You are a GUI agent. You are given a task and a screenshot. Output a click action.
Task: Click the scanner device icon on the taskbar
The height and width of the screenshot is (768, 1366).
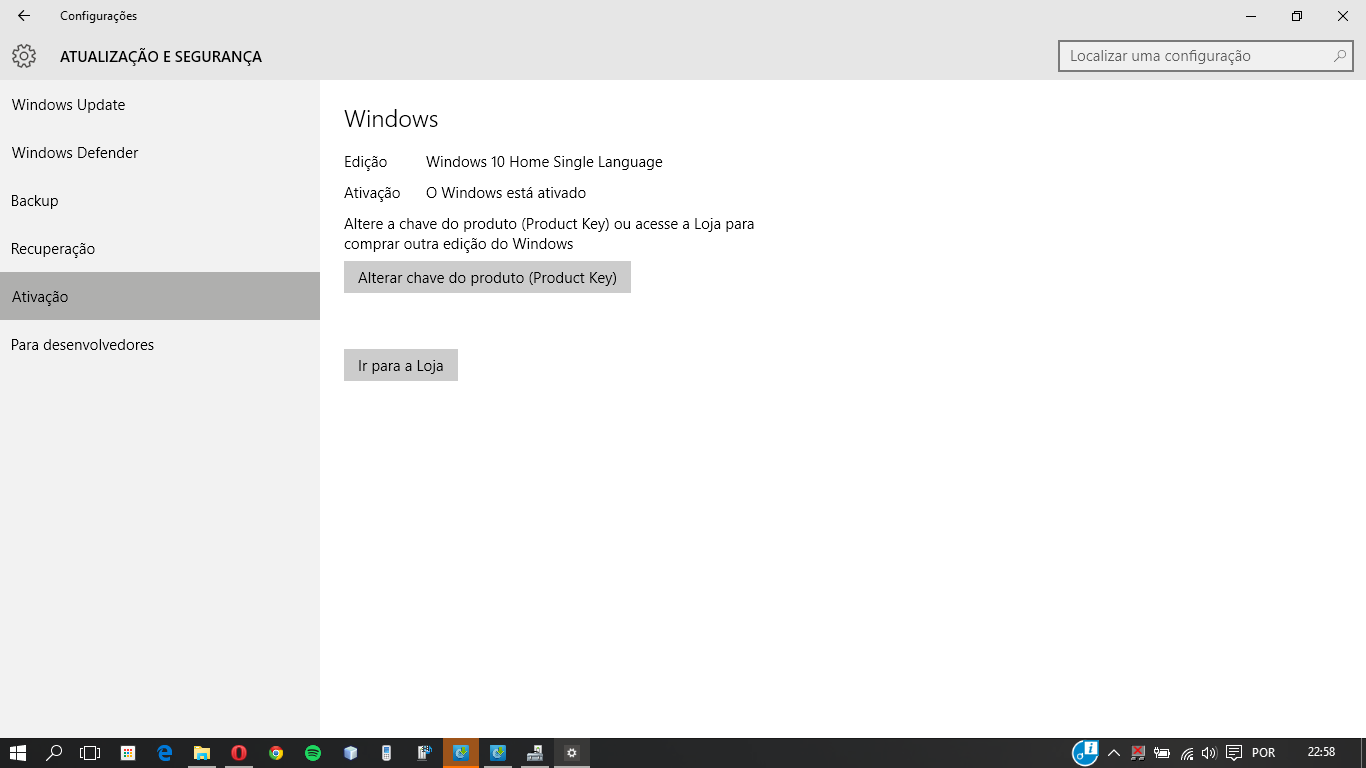(535, 753)
